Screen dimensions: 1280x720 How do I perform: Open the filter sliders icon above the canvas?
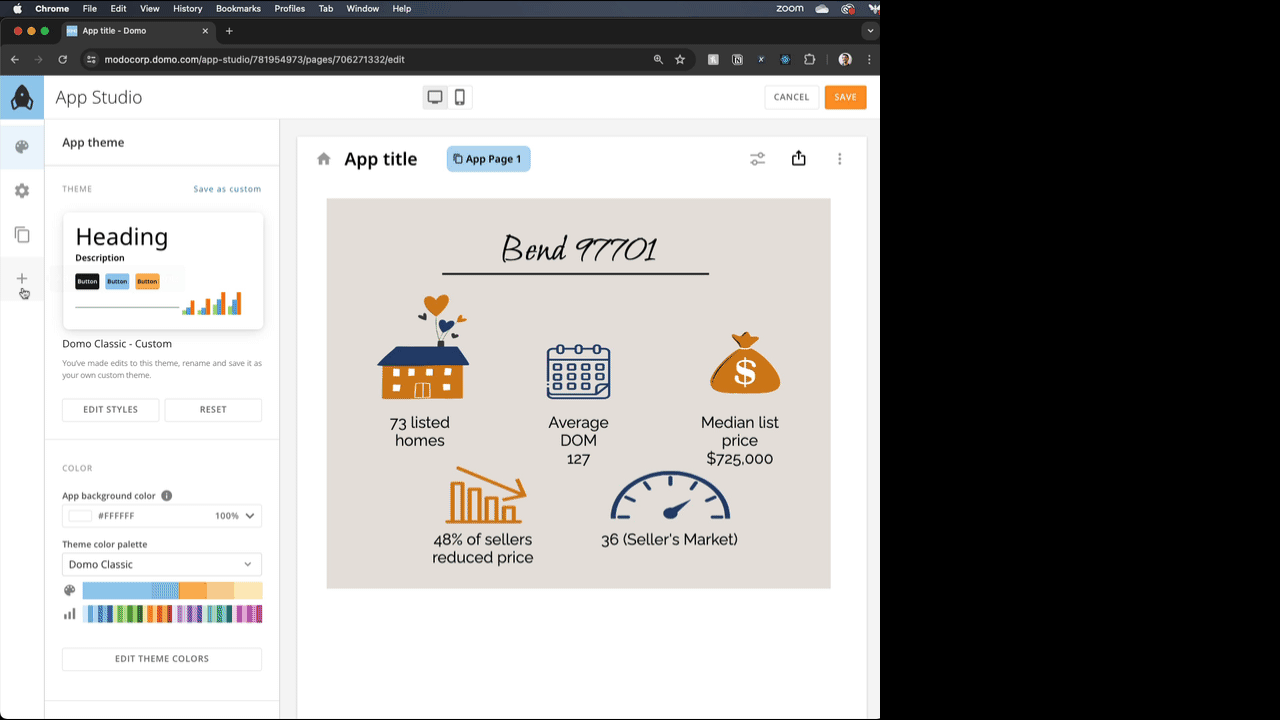coord(757,158)
